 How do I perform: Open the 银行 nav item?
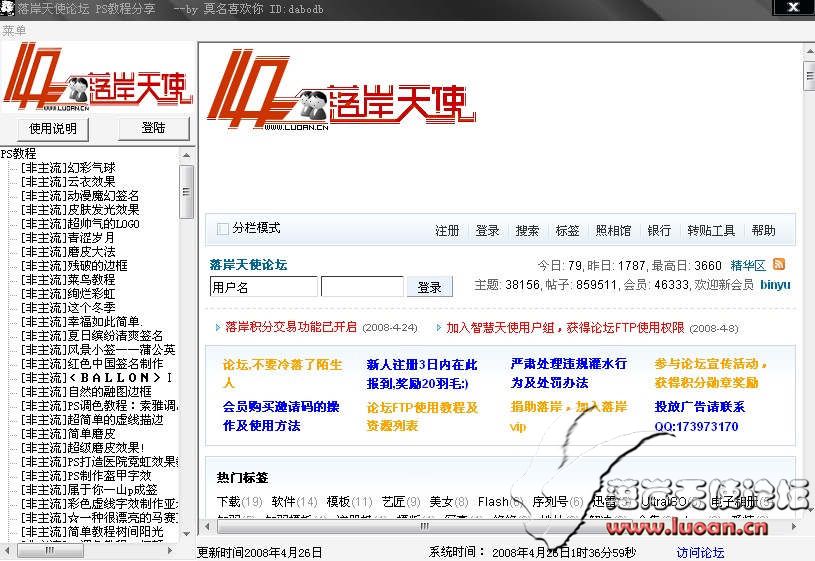tap(659, 230)
